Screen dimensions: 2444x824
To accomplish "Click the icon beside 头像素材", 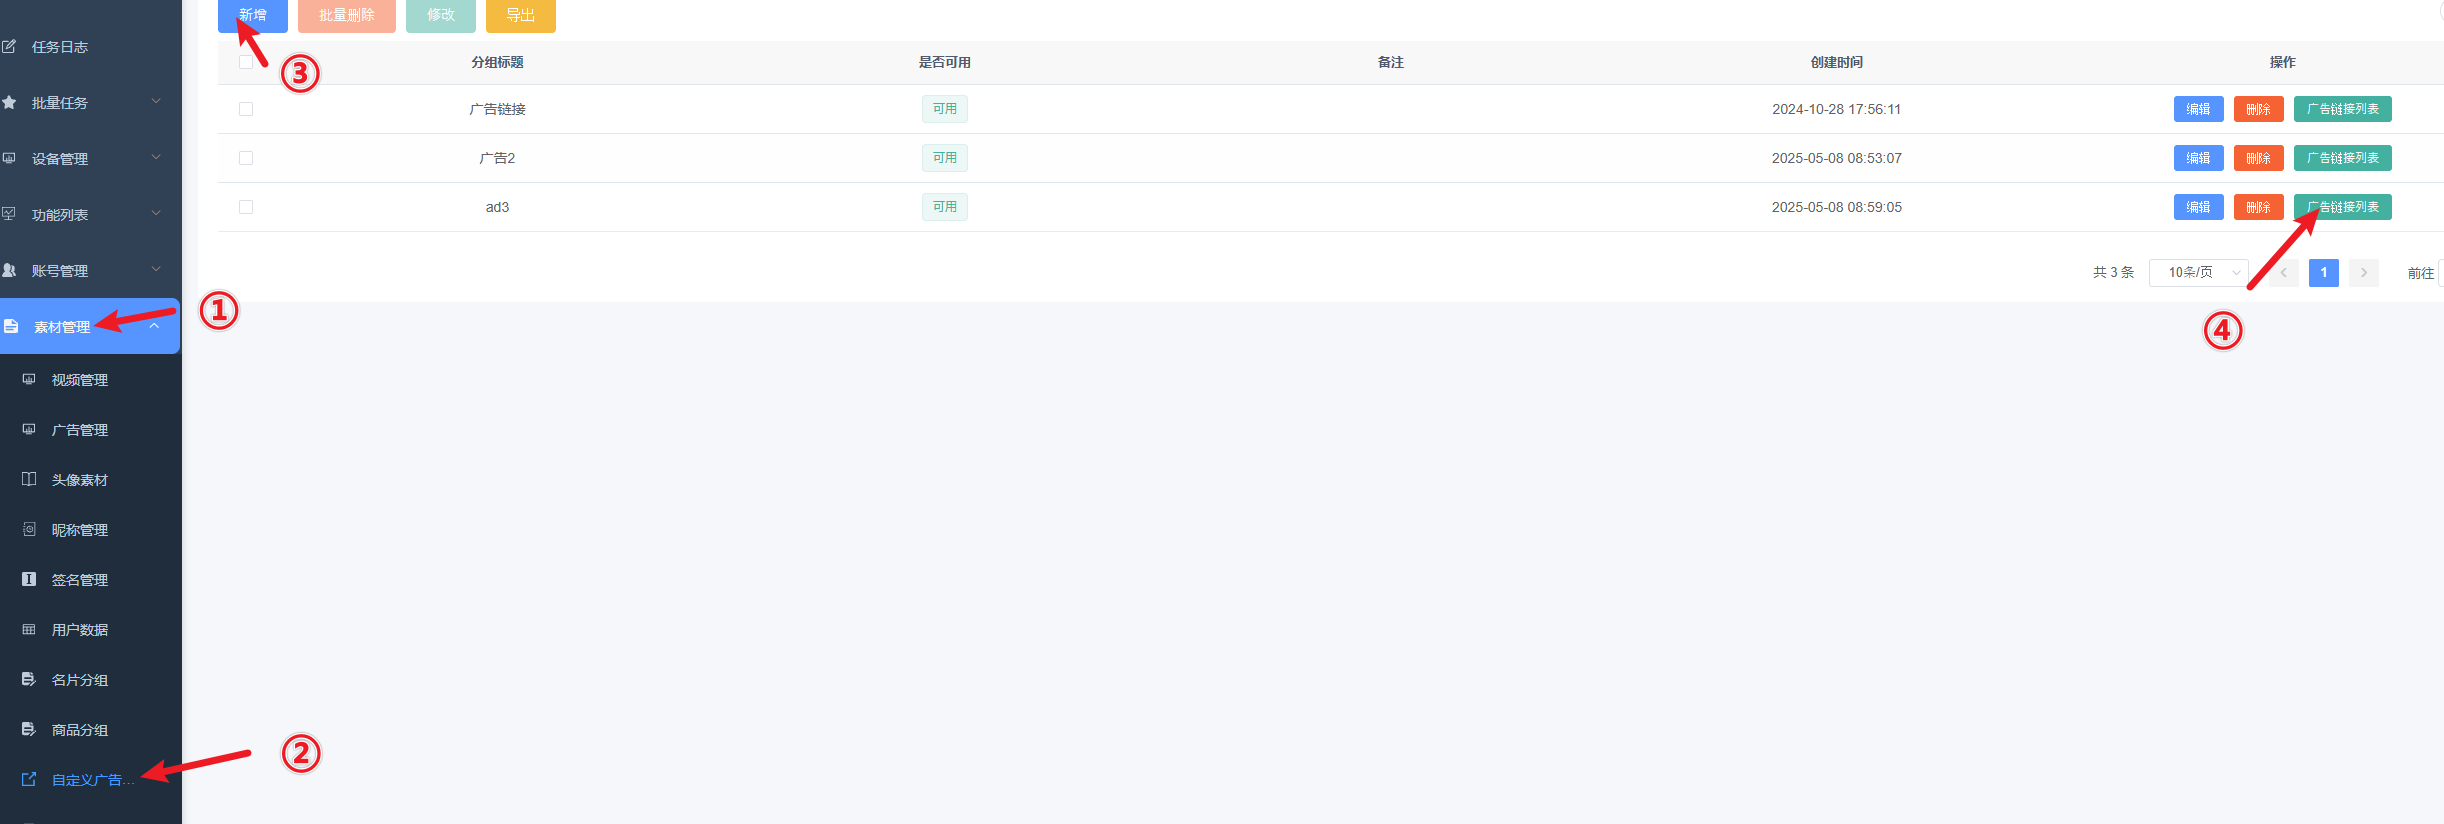I will (x=29, y=479).
